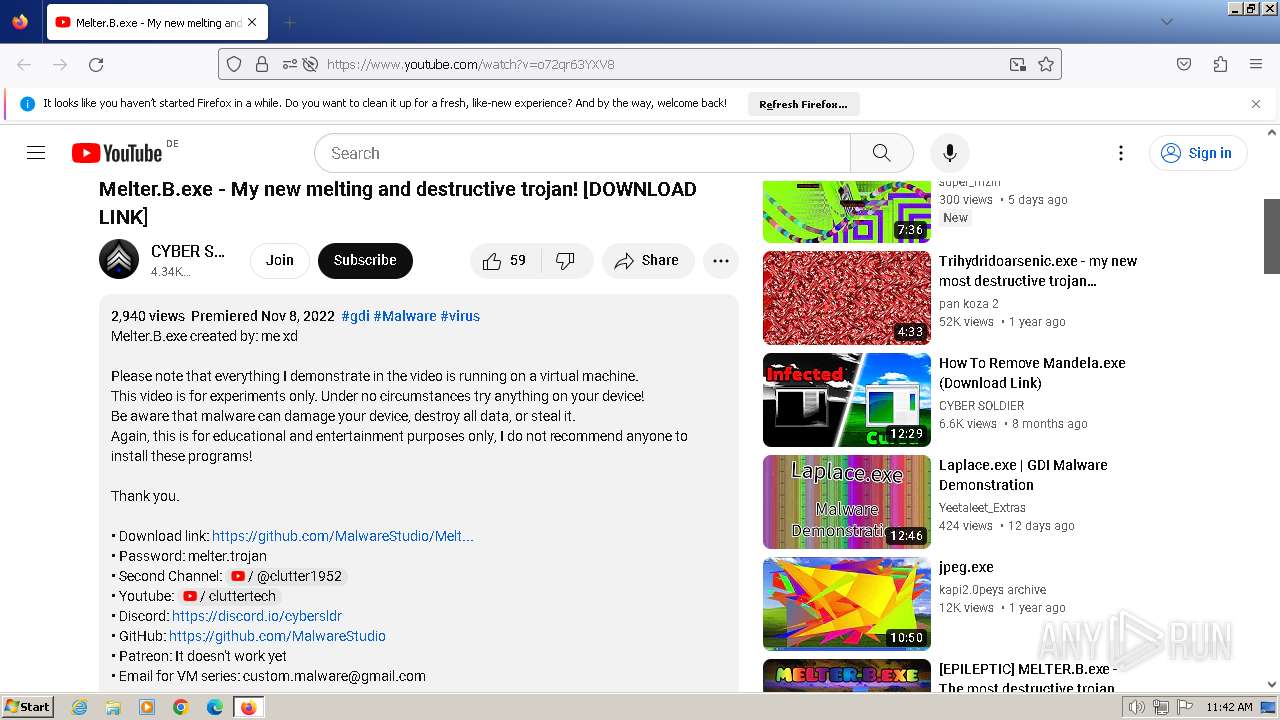Open the Firefox application menu
The width and height of the screenshot is (1280, 720).
coord(1256,64)
